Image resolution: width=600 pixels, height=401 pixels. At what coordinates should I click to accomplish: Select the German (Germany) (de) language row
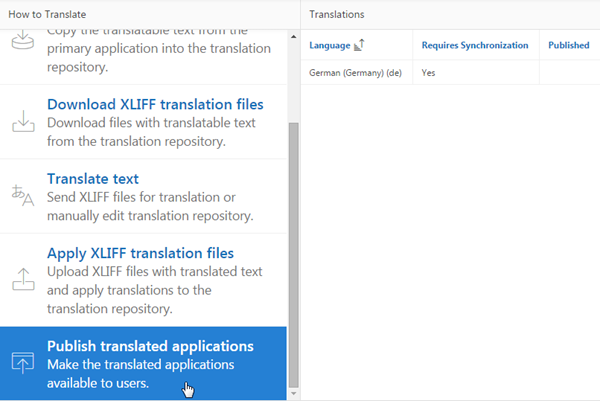[x=355, y=73]
